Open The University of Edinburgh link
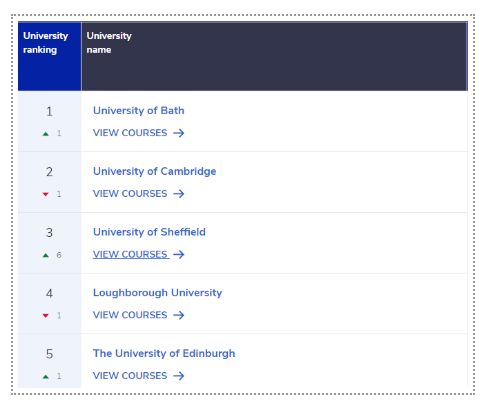Image resolution: width=490 pixels, height=406 pixels. [164, 353]
